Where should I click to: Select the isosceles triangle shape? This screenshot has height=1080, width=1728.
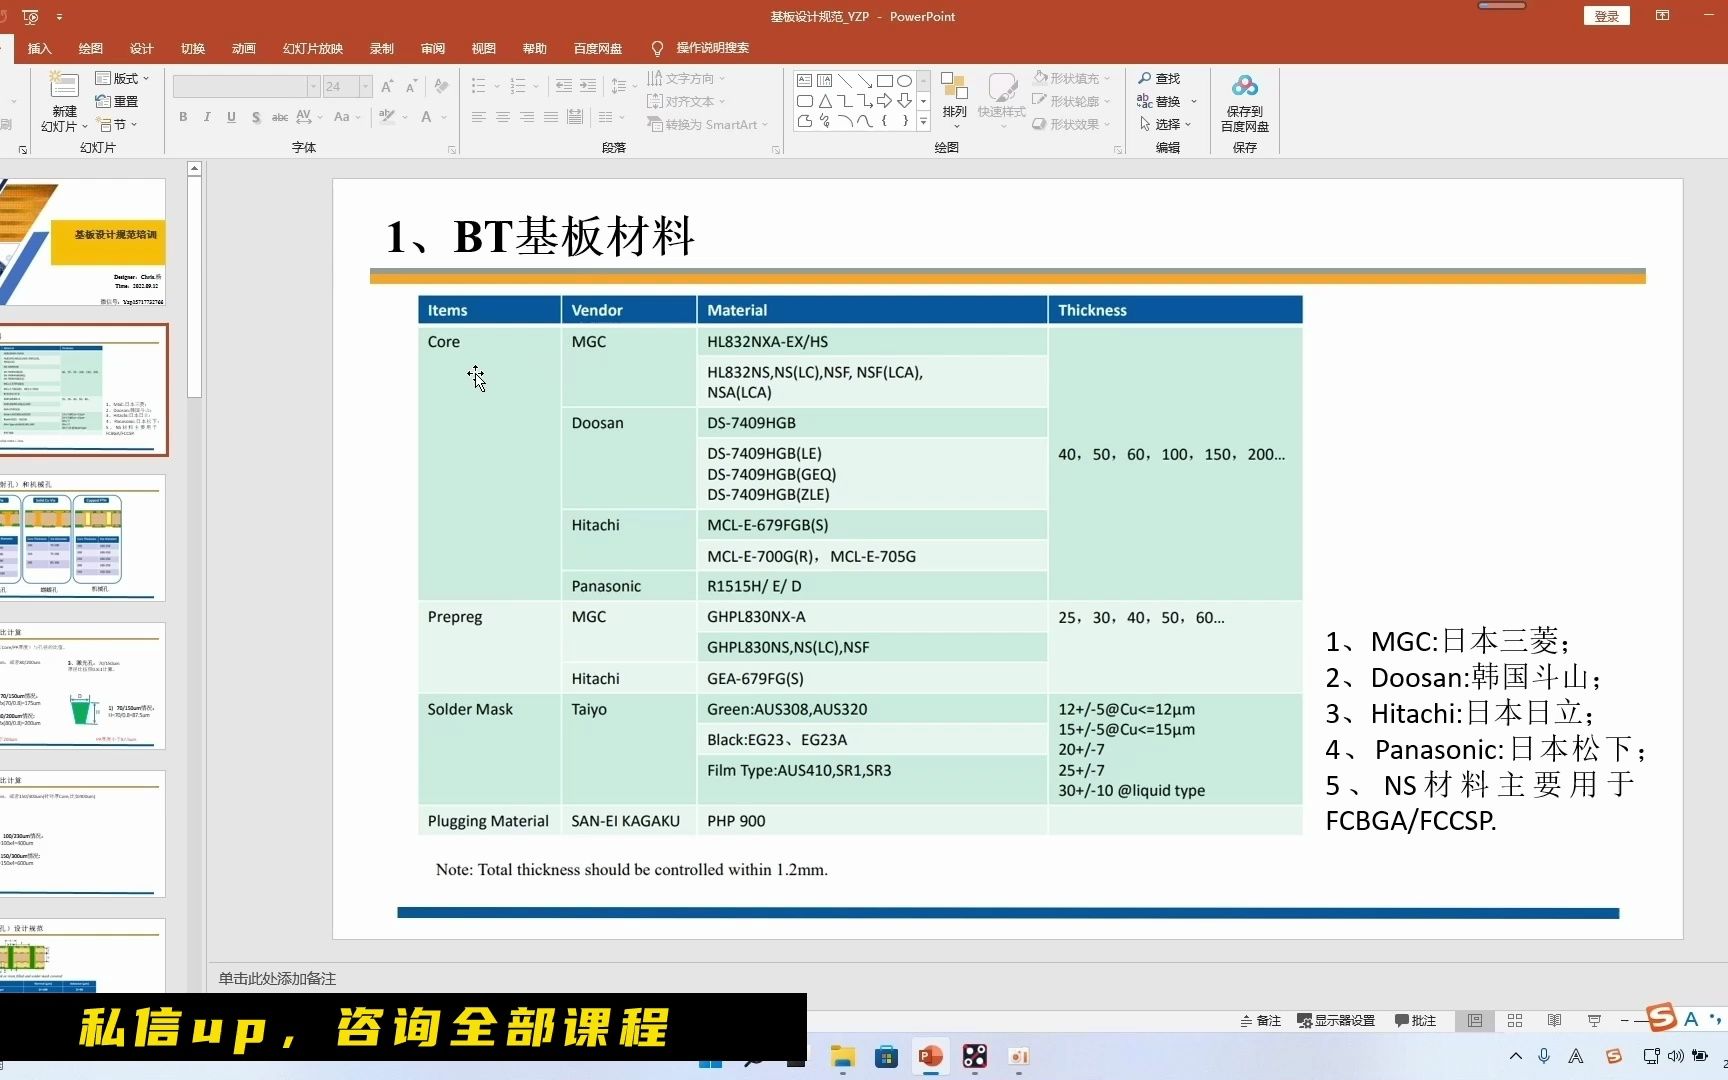825,101
